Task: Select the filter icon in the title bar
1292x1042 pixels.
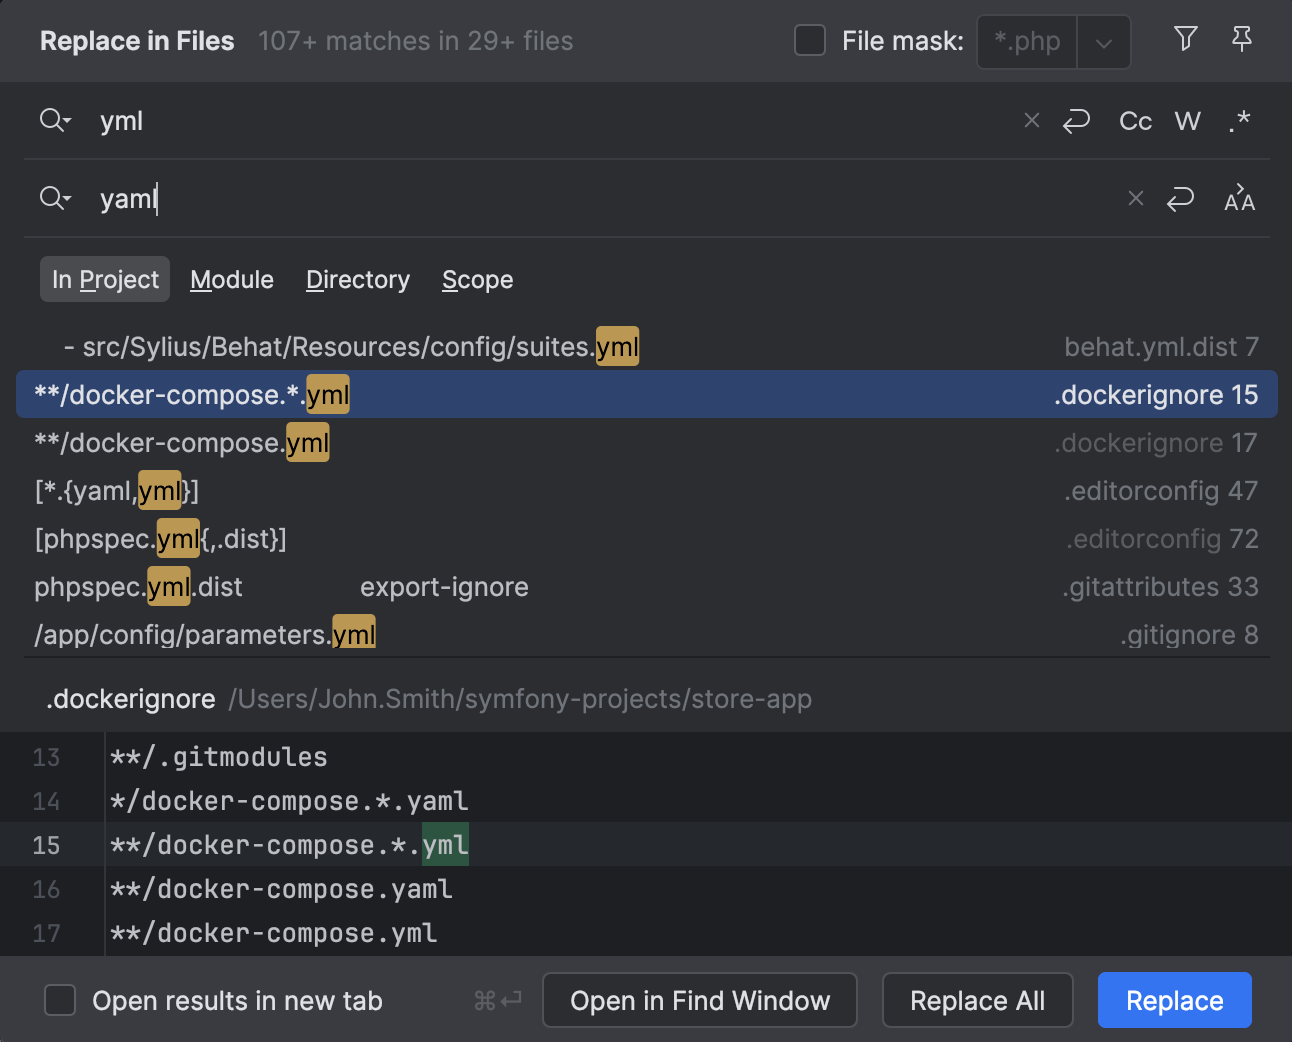Action: (1185, 39)
